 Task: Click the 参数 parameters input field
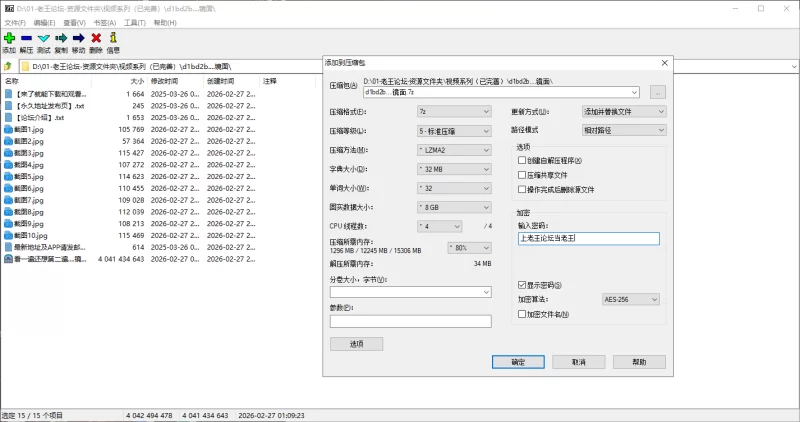[411, 321]
